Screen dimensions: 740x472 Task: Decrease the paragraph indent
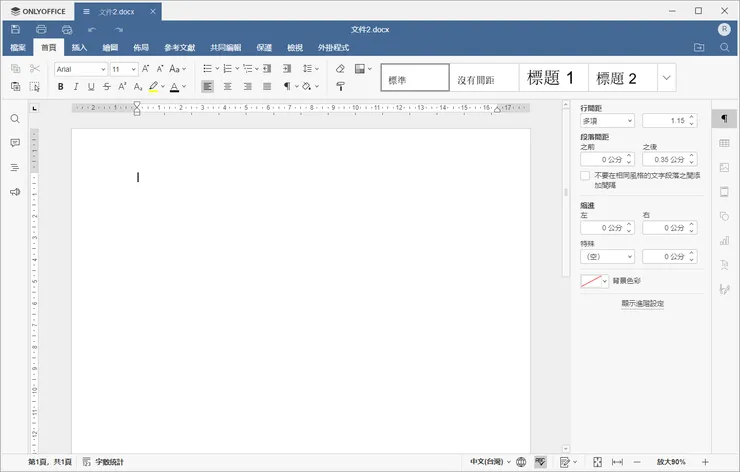(x=267, y=68)
